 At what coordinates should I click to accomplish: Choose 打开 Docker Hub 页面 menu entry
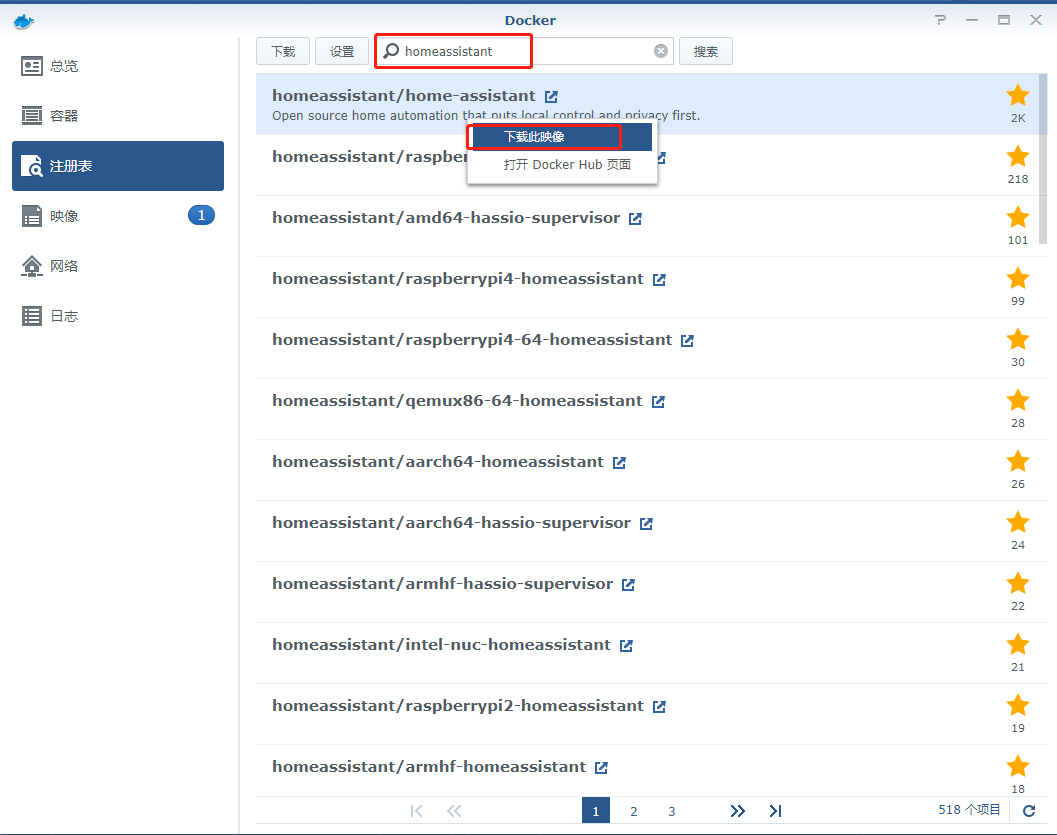click(x=561, y=164)
